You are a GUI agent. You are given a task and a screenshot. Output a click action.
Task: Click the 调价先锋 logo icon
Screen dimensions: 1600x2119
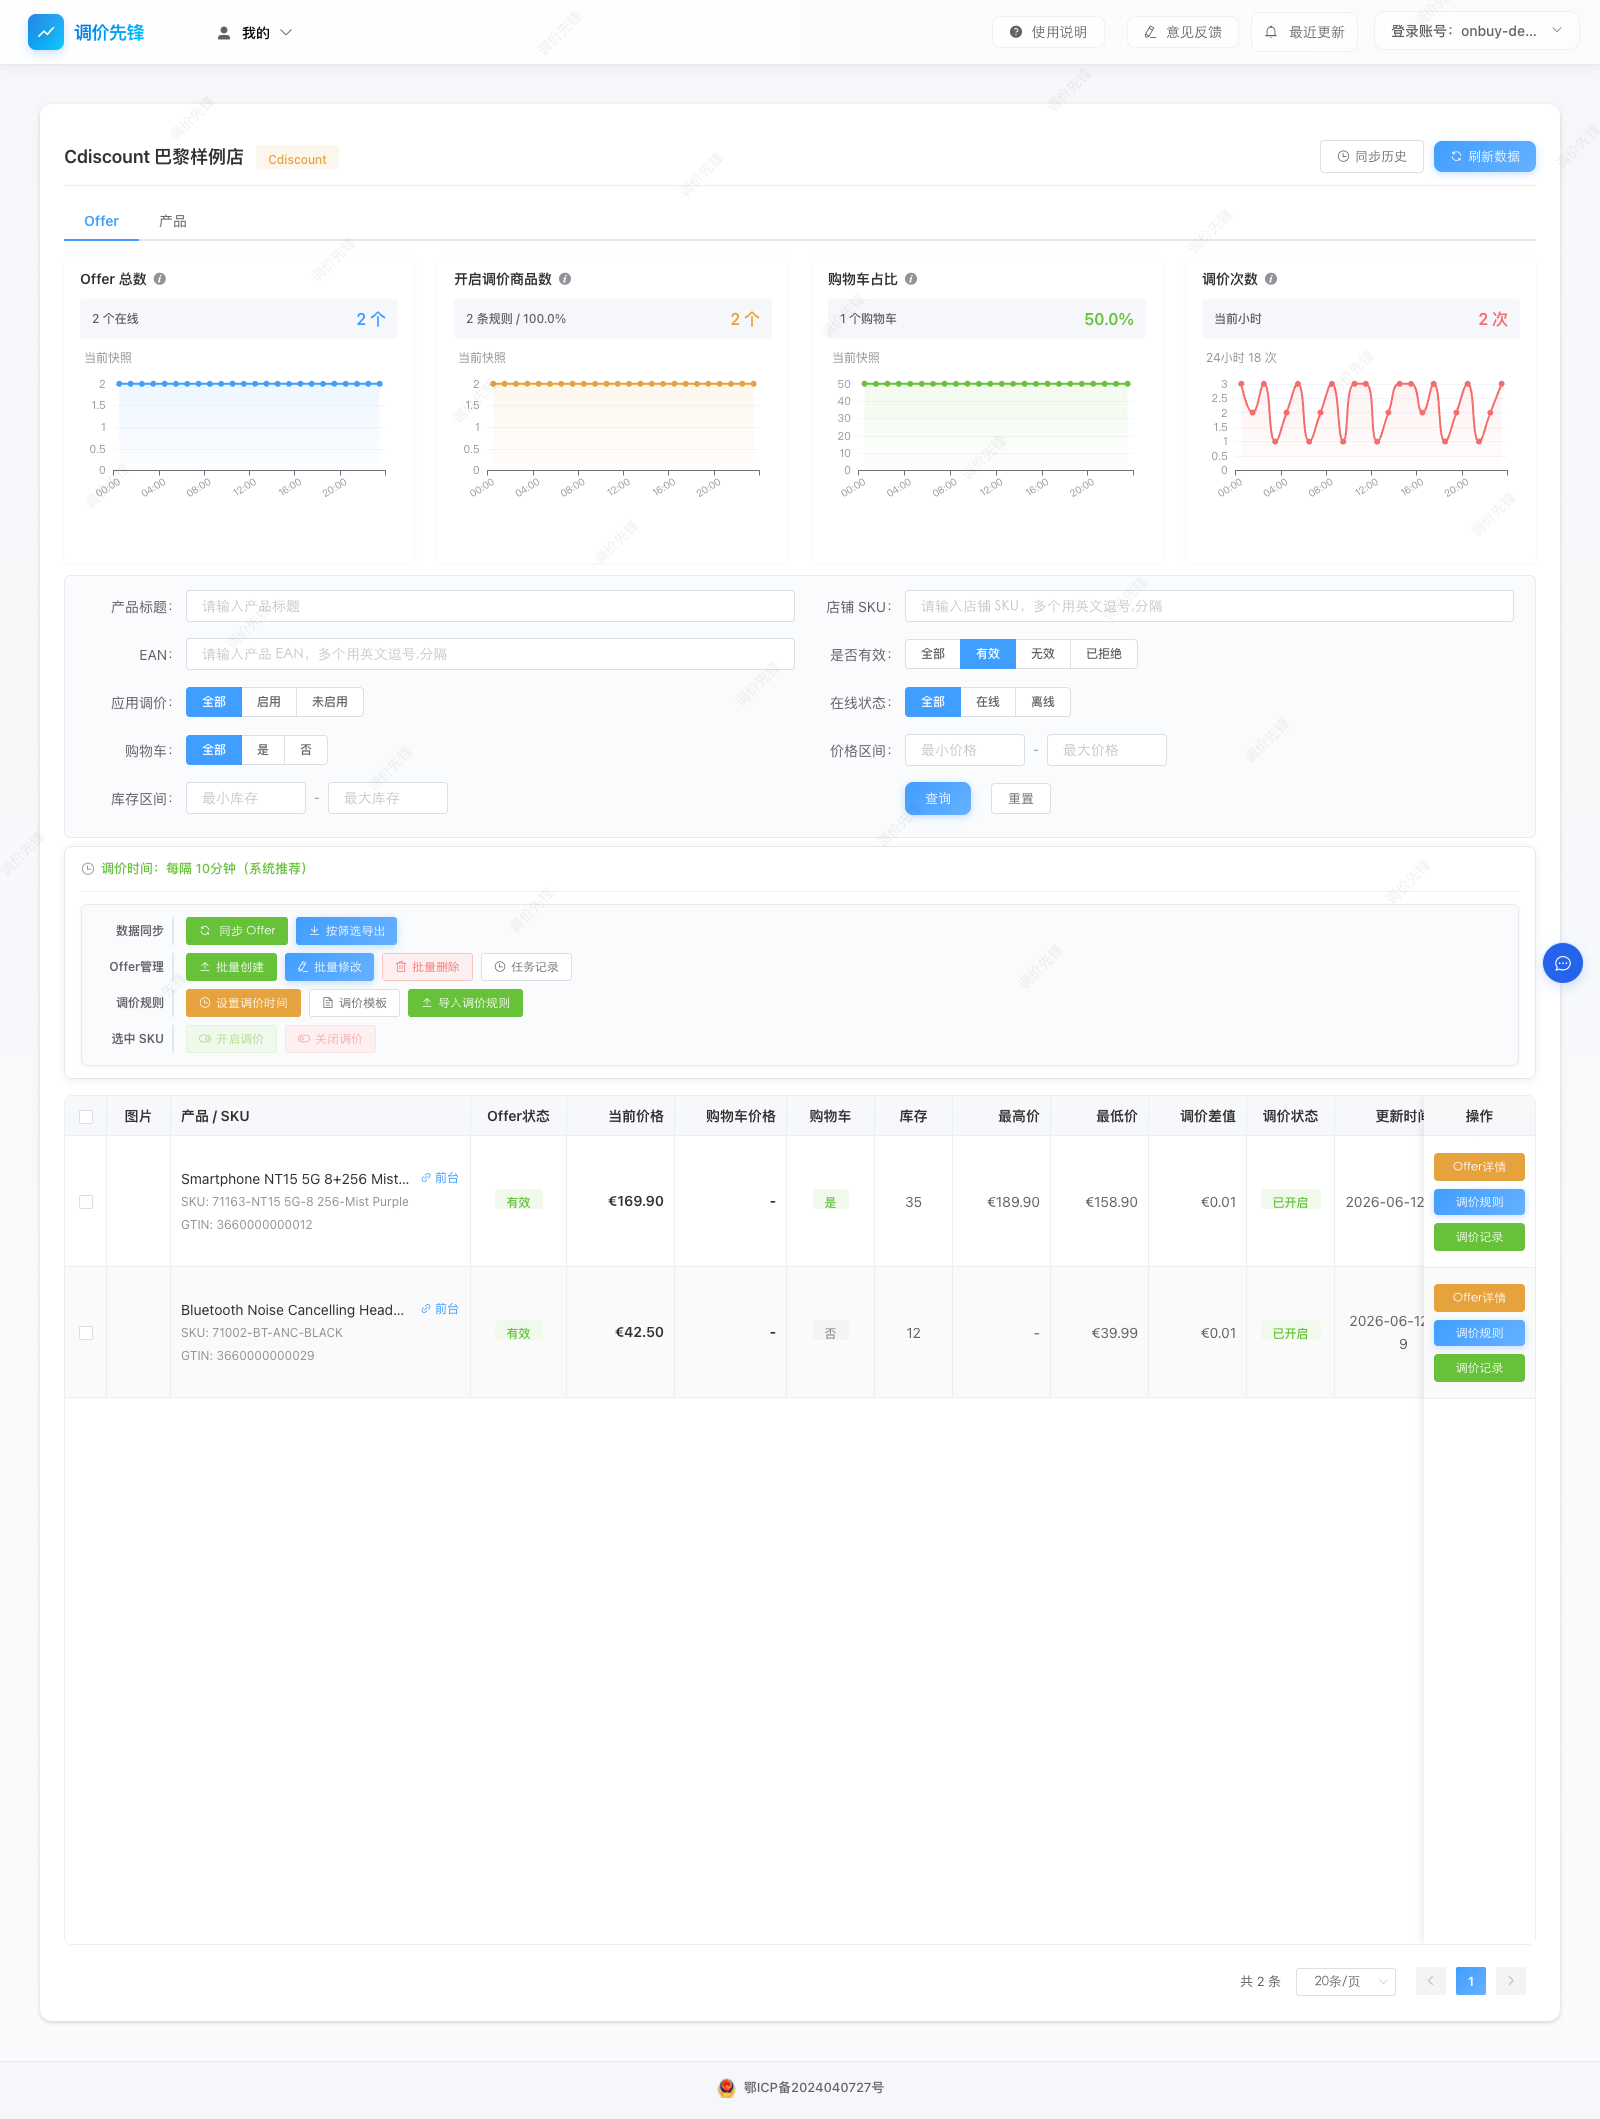tap(46, 32)
